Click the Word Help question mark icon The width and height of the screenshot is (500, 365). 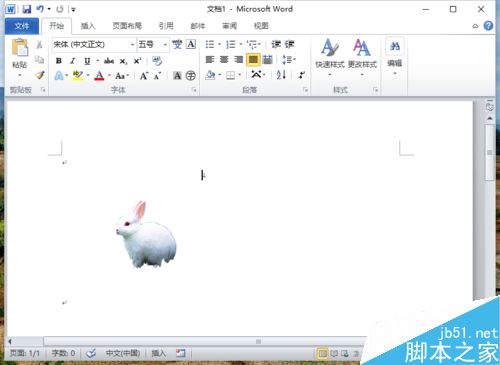point(488,26)
